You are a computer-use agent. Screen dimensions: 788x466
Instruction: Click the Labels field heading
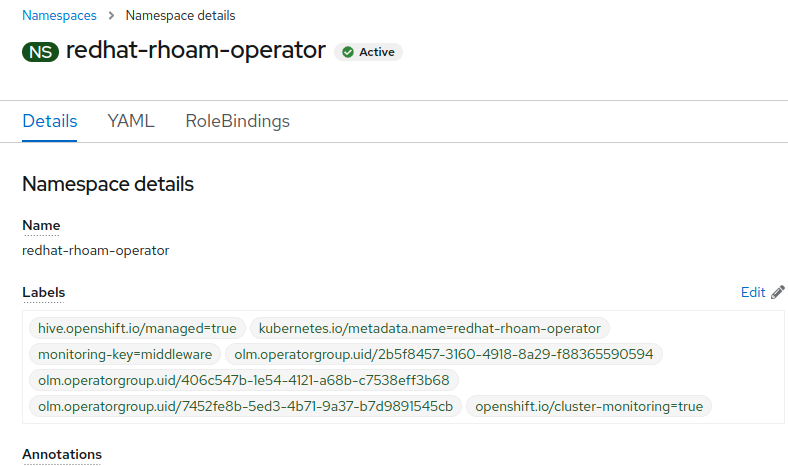point(44,293)
